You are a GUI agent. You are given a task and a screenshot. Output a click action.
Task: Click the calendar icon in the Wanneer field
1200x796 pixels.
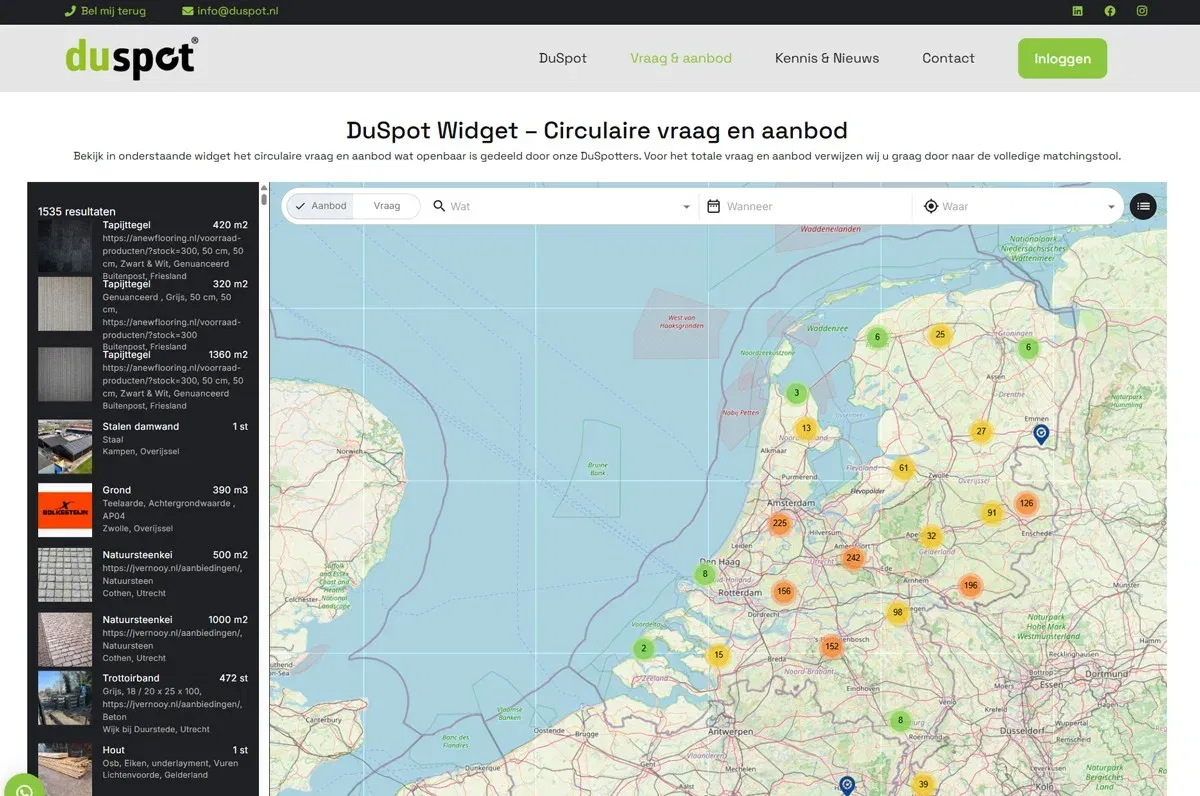pos(713,206)
